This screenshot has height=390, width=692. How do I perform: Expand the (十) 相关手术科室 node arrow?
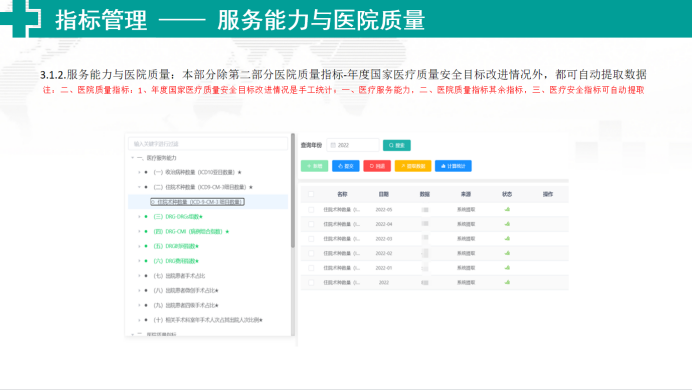(139, 320)
